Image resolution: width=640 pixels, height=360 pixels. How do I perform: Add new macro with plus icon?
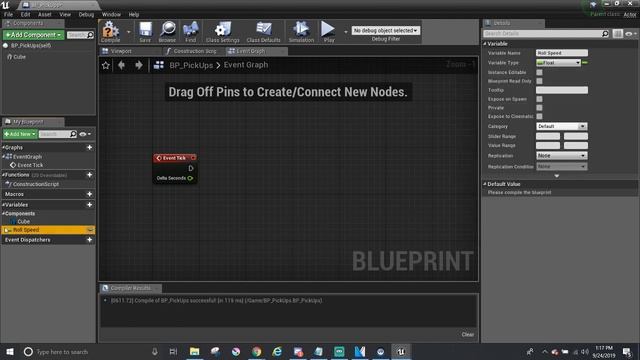89,194
